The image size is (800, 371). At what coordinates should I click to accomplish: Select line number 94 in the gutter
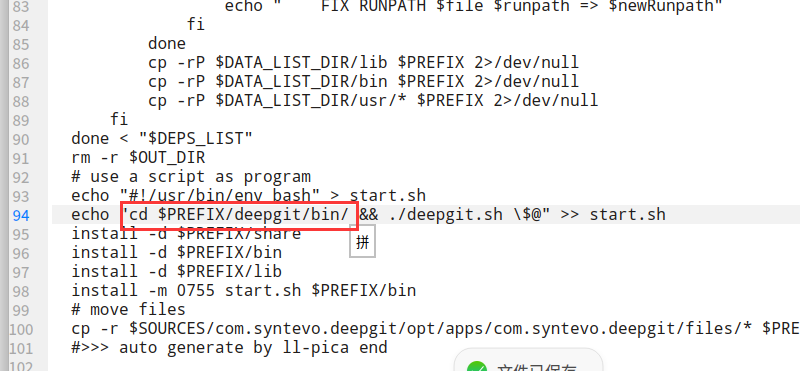coord(21,215)
